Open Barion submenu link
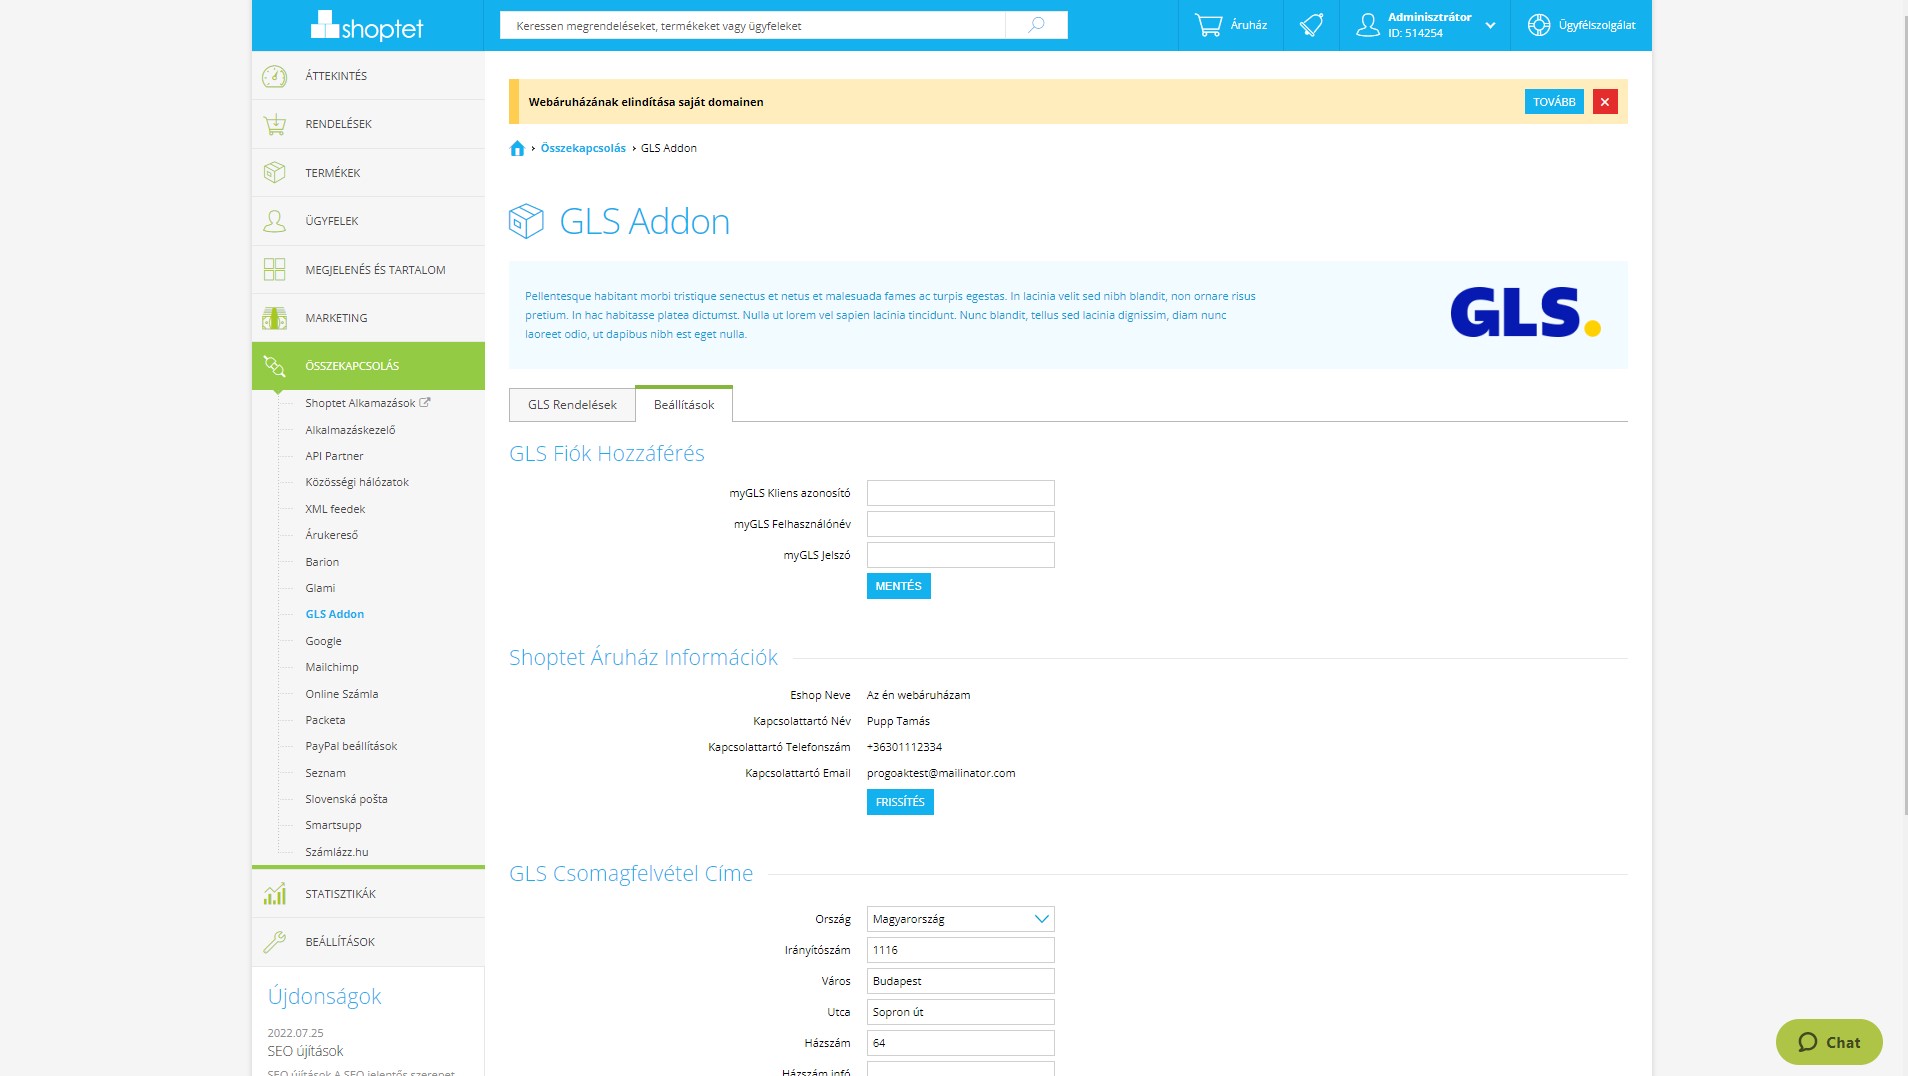Screen dimensions: 1908x1076 pyautogui.click(x=322, y=562)
